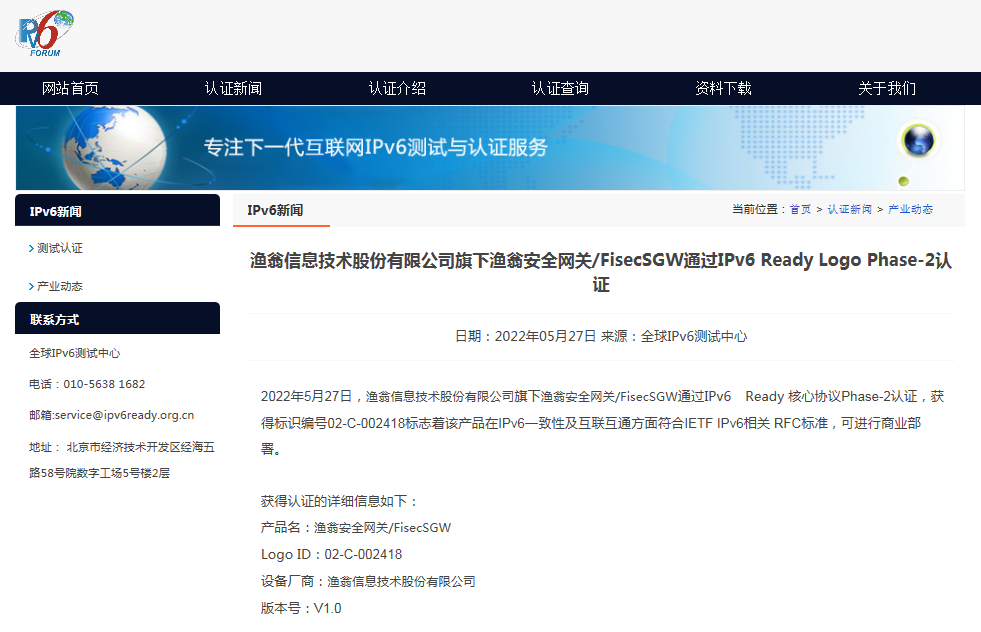Viewport: 981px width, 632px height.
Task: Click the chevron arrow beside 测试认证
Action: pyautogui.click(x=31, y=248)
